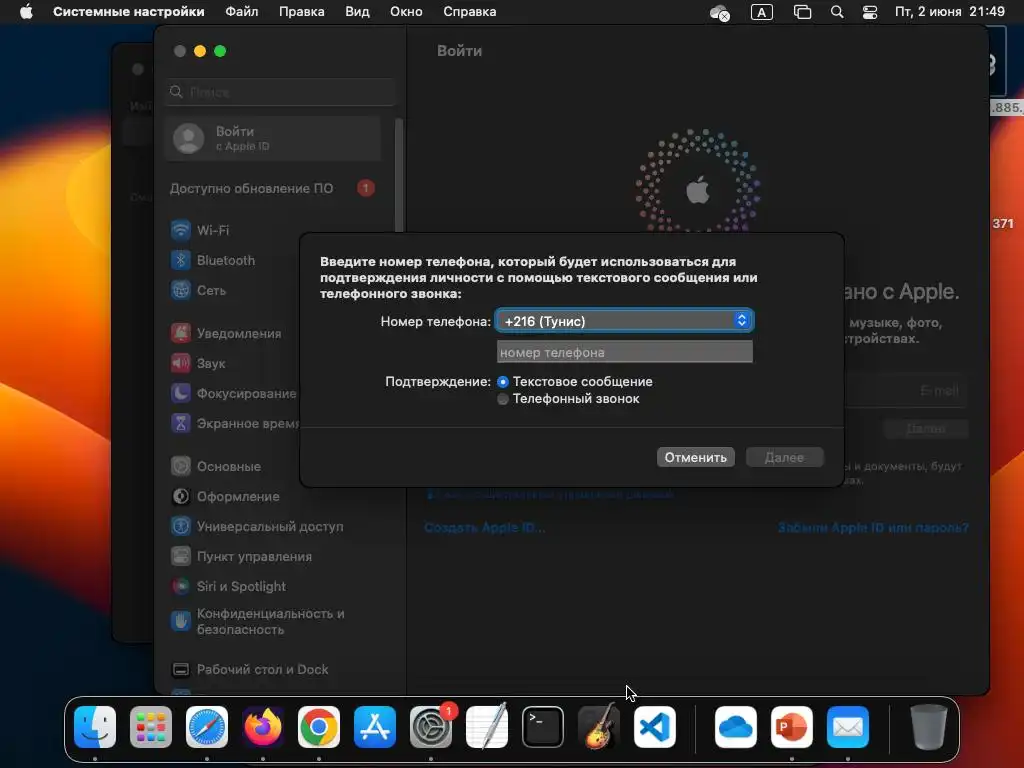The image size is (1024, 768).
Task: Click the yellow minimize window button
Action: (x=200, y=51)
